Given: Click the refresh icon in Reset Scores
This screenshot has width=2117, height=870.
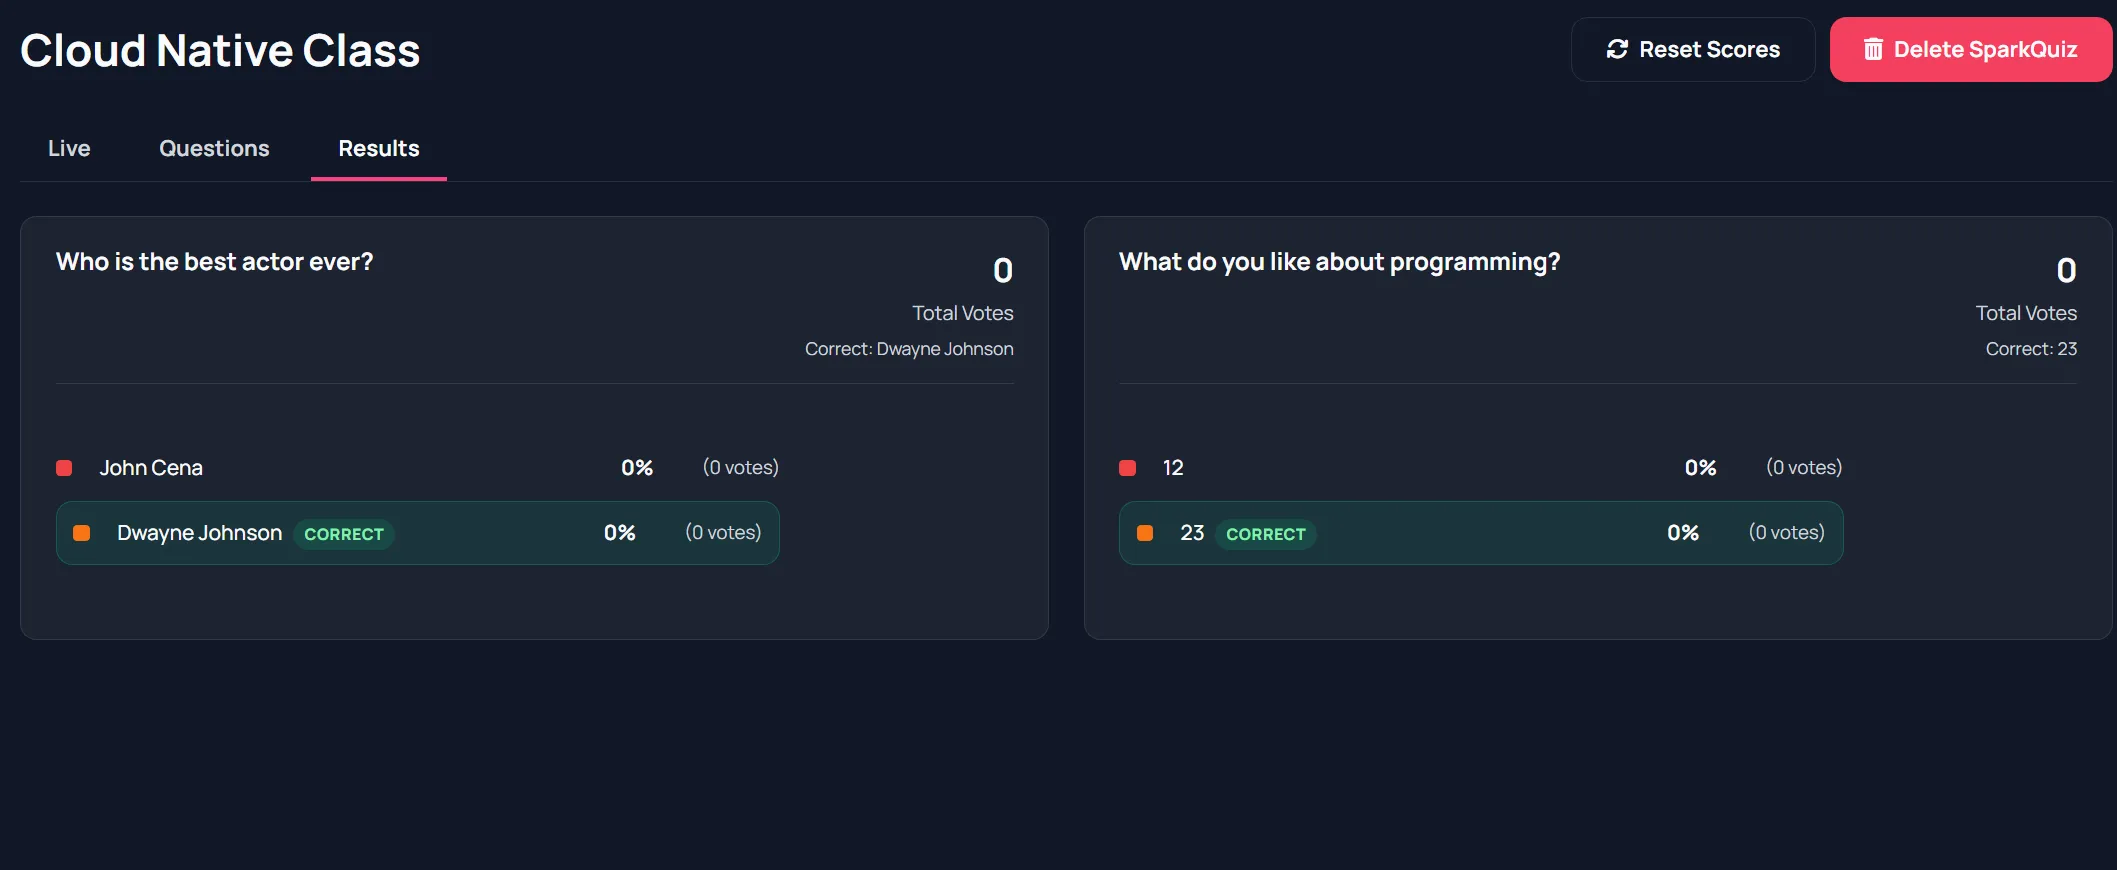Looking at the screenshot, I should pyautogui.click(x=1617, y=49).
